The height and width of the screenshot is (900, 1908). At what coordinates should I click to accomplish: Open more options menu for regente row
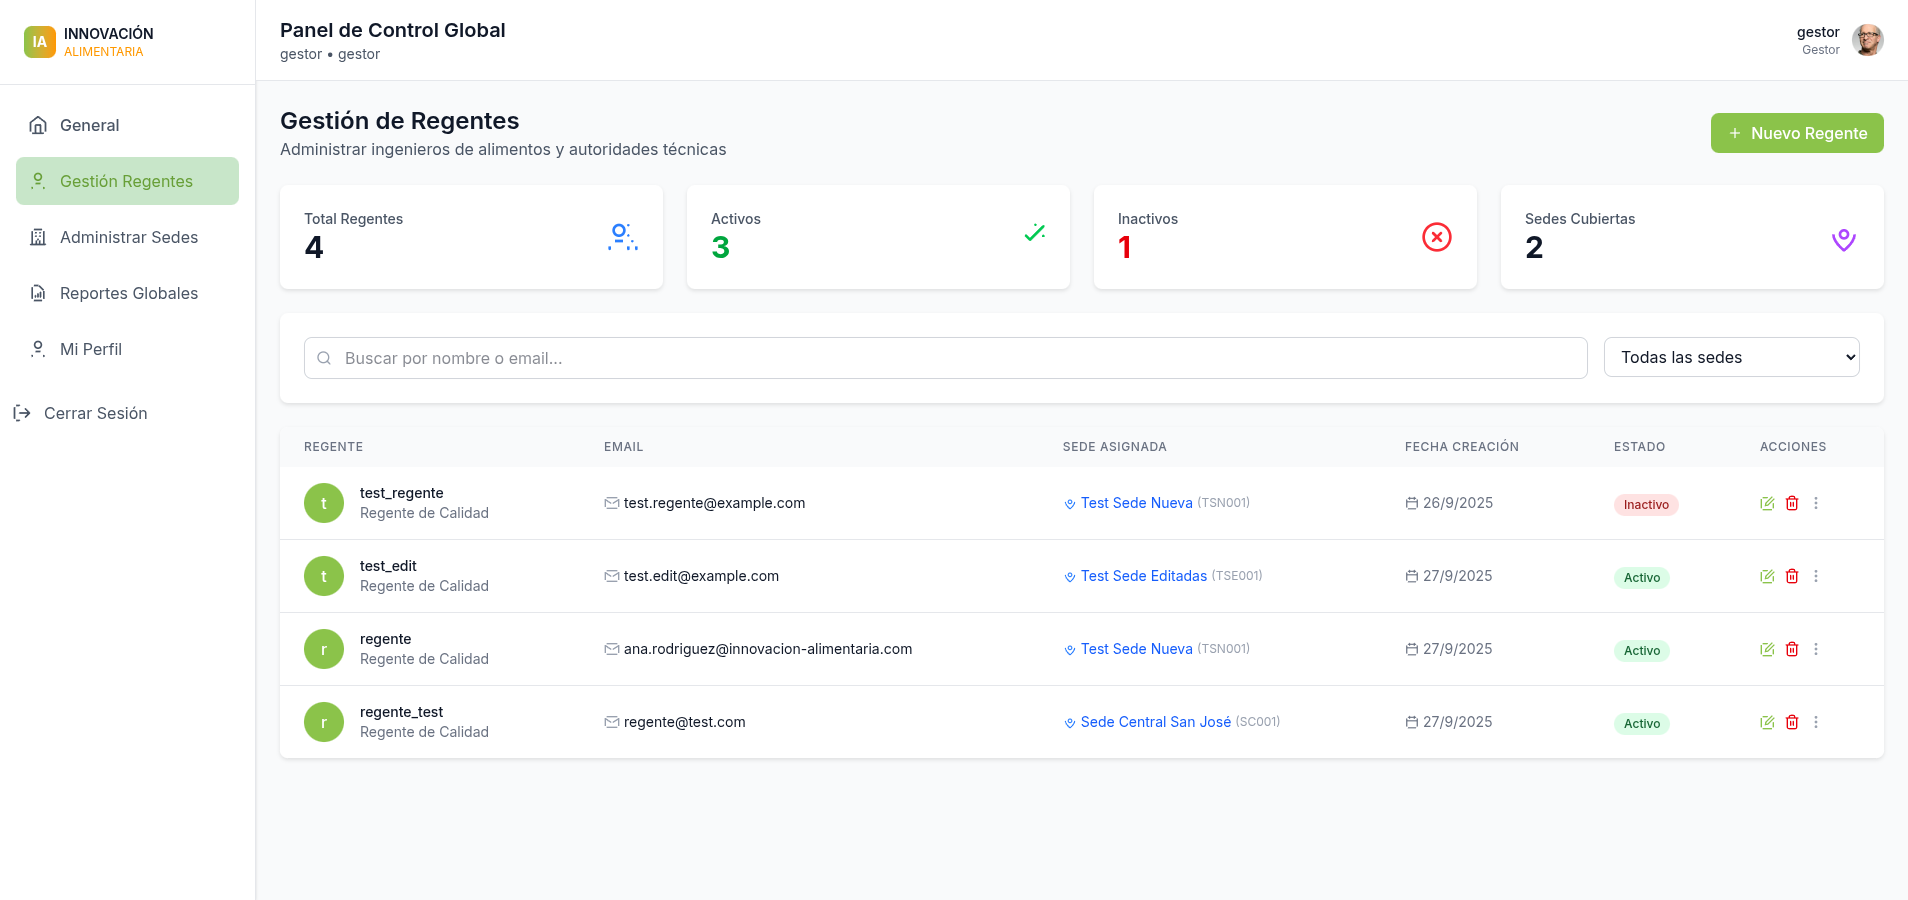pyautogui.click(x=1816, y=650)
